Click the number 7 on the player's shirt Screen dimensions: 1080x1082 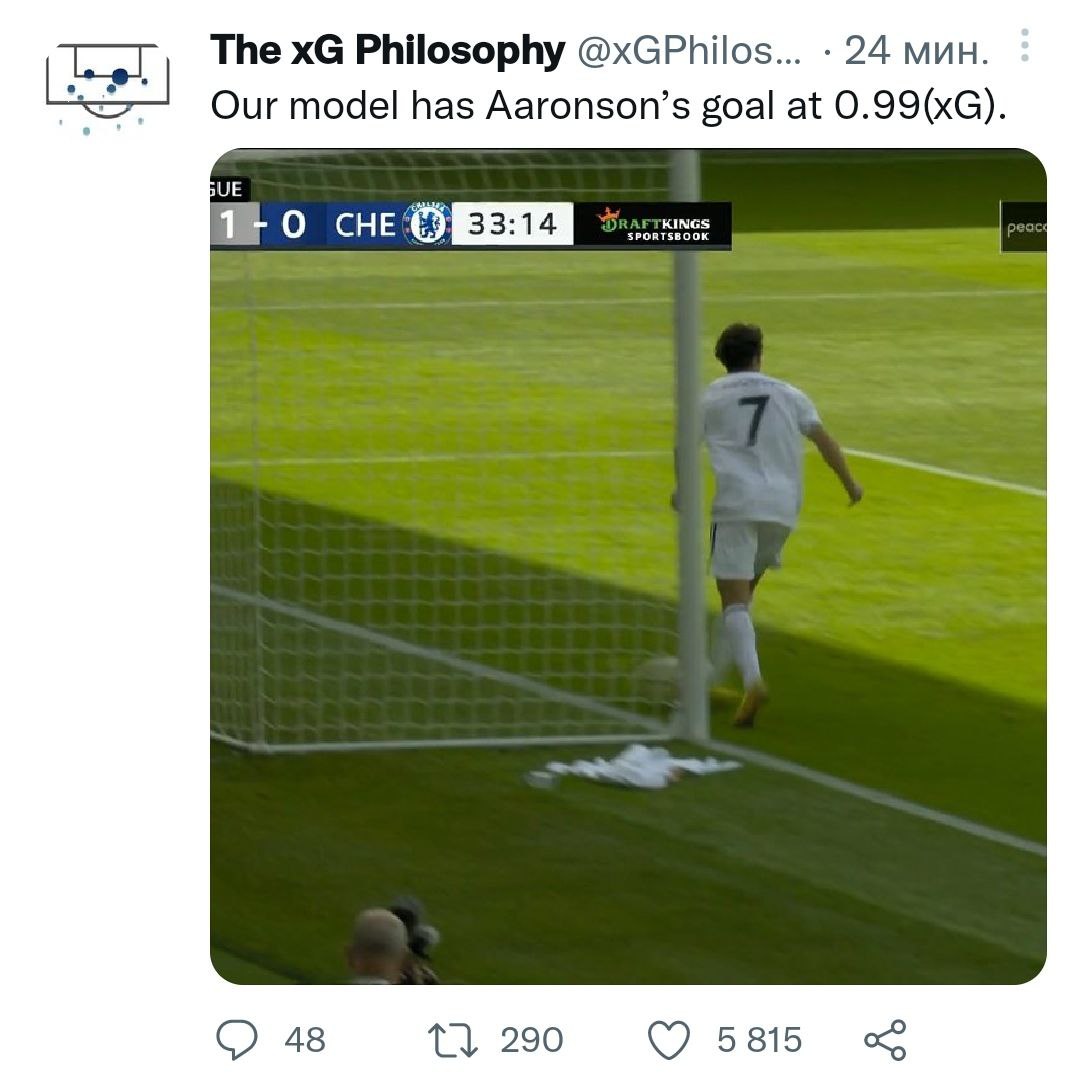point(754,420)
